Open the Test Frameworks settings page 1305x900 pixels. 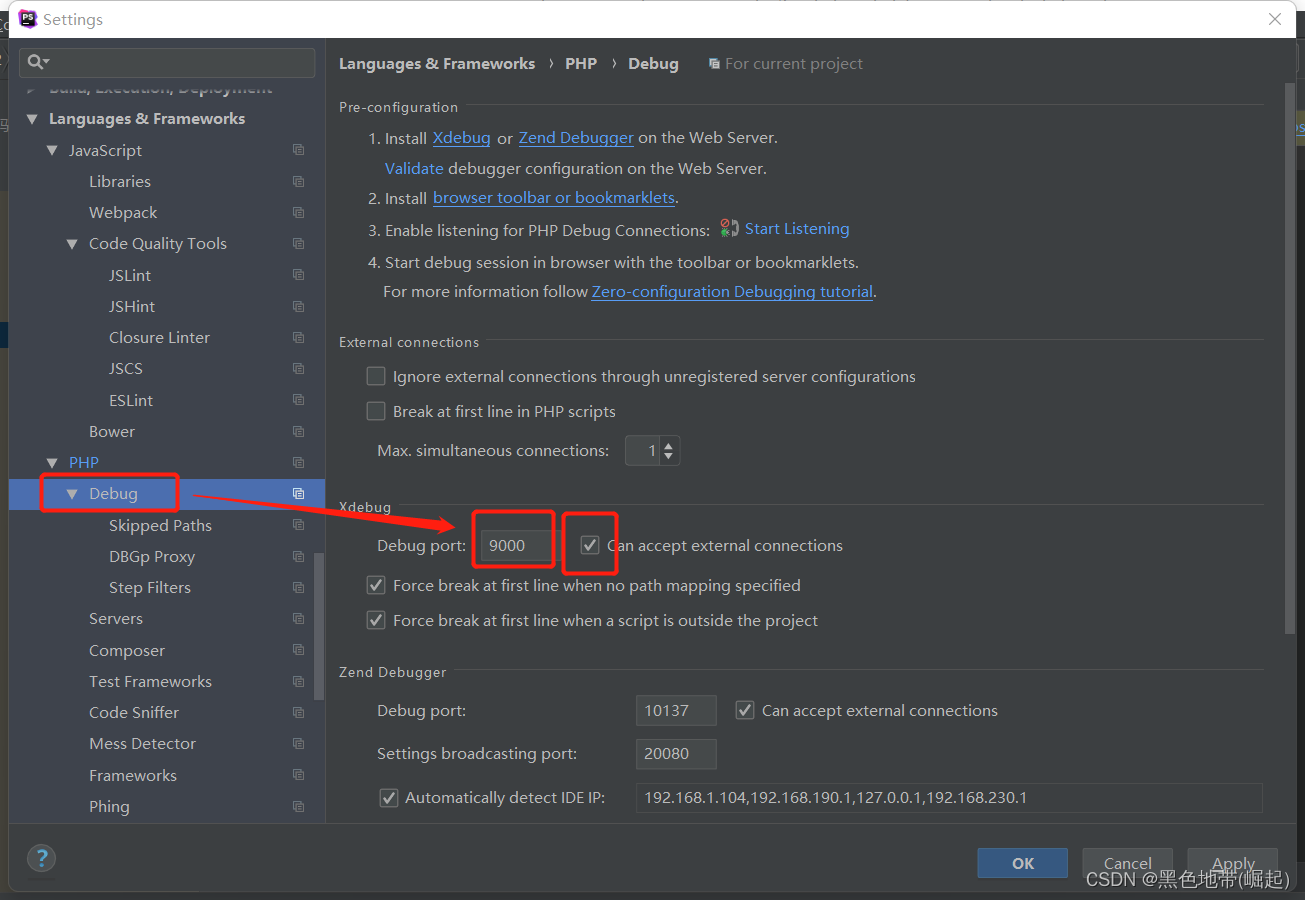coord(150,681)
